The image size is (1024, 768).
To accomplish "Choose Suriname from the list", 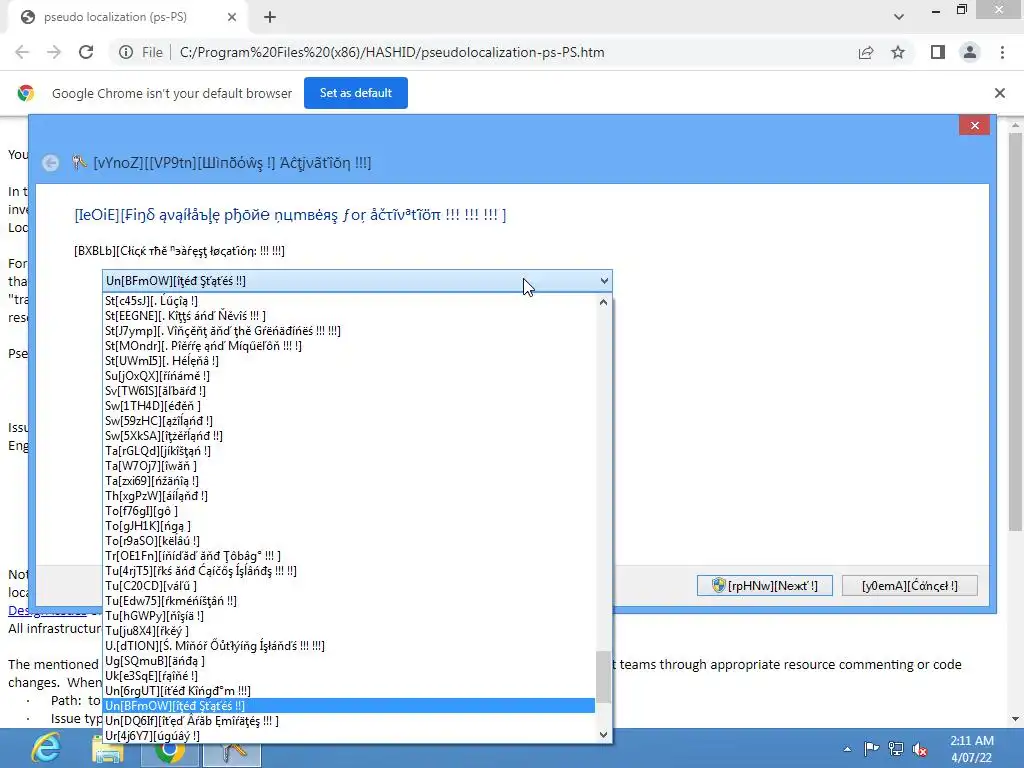I will pyautogui.click(x=349, y=376).
